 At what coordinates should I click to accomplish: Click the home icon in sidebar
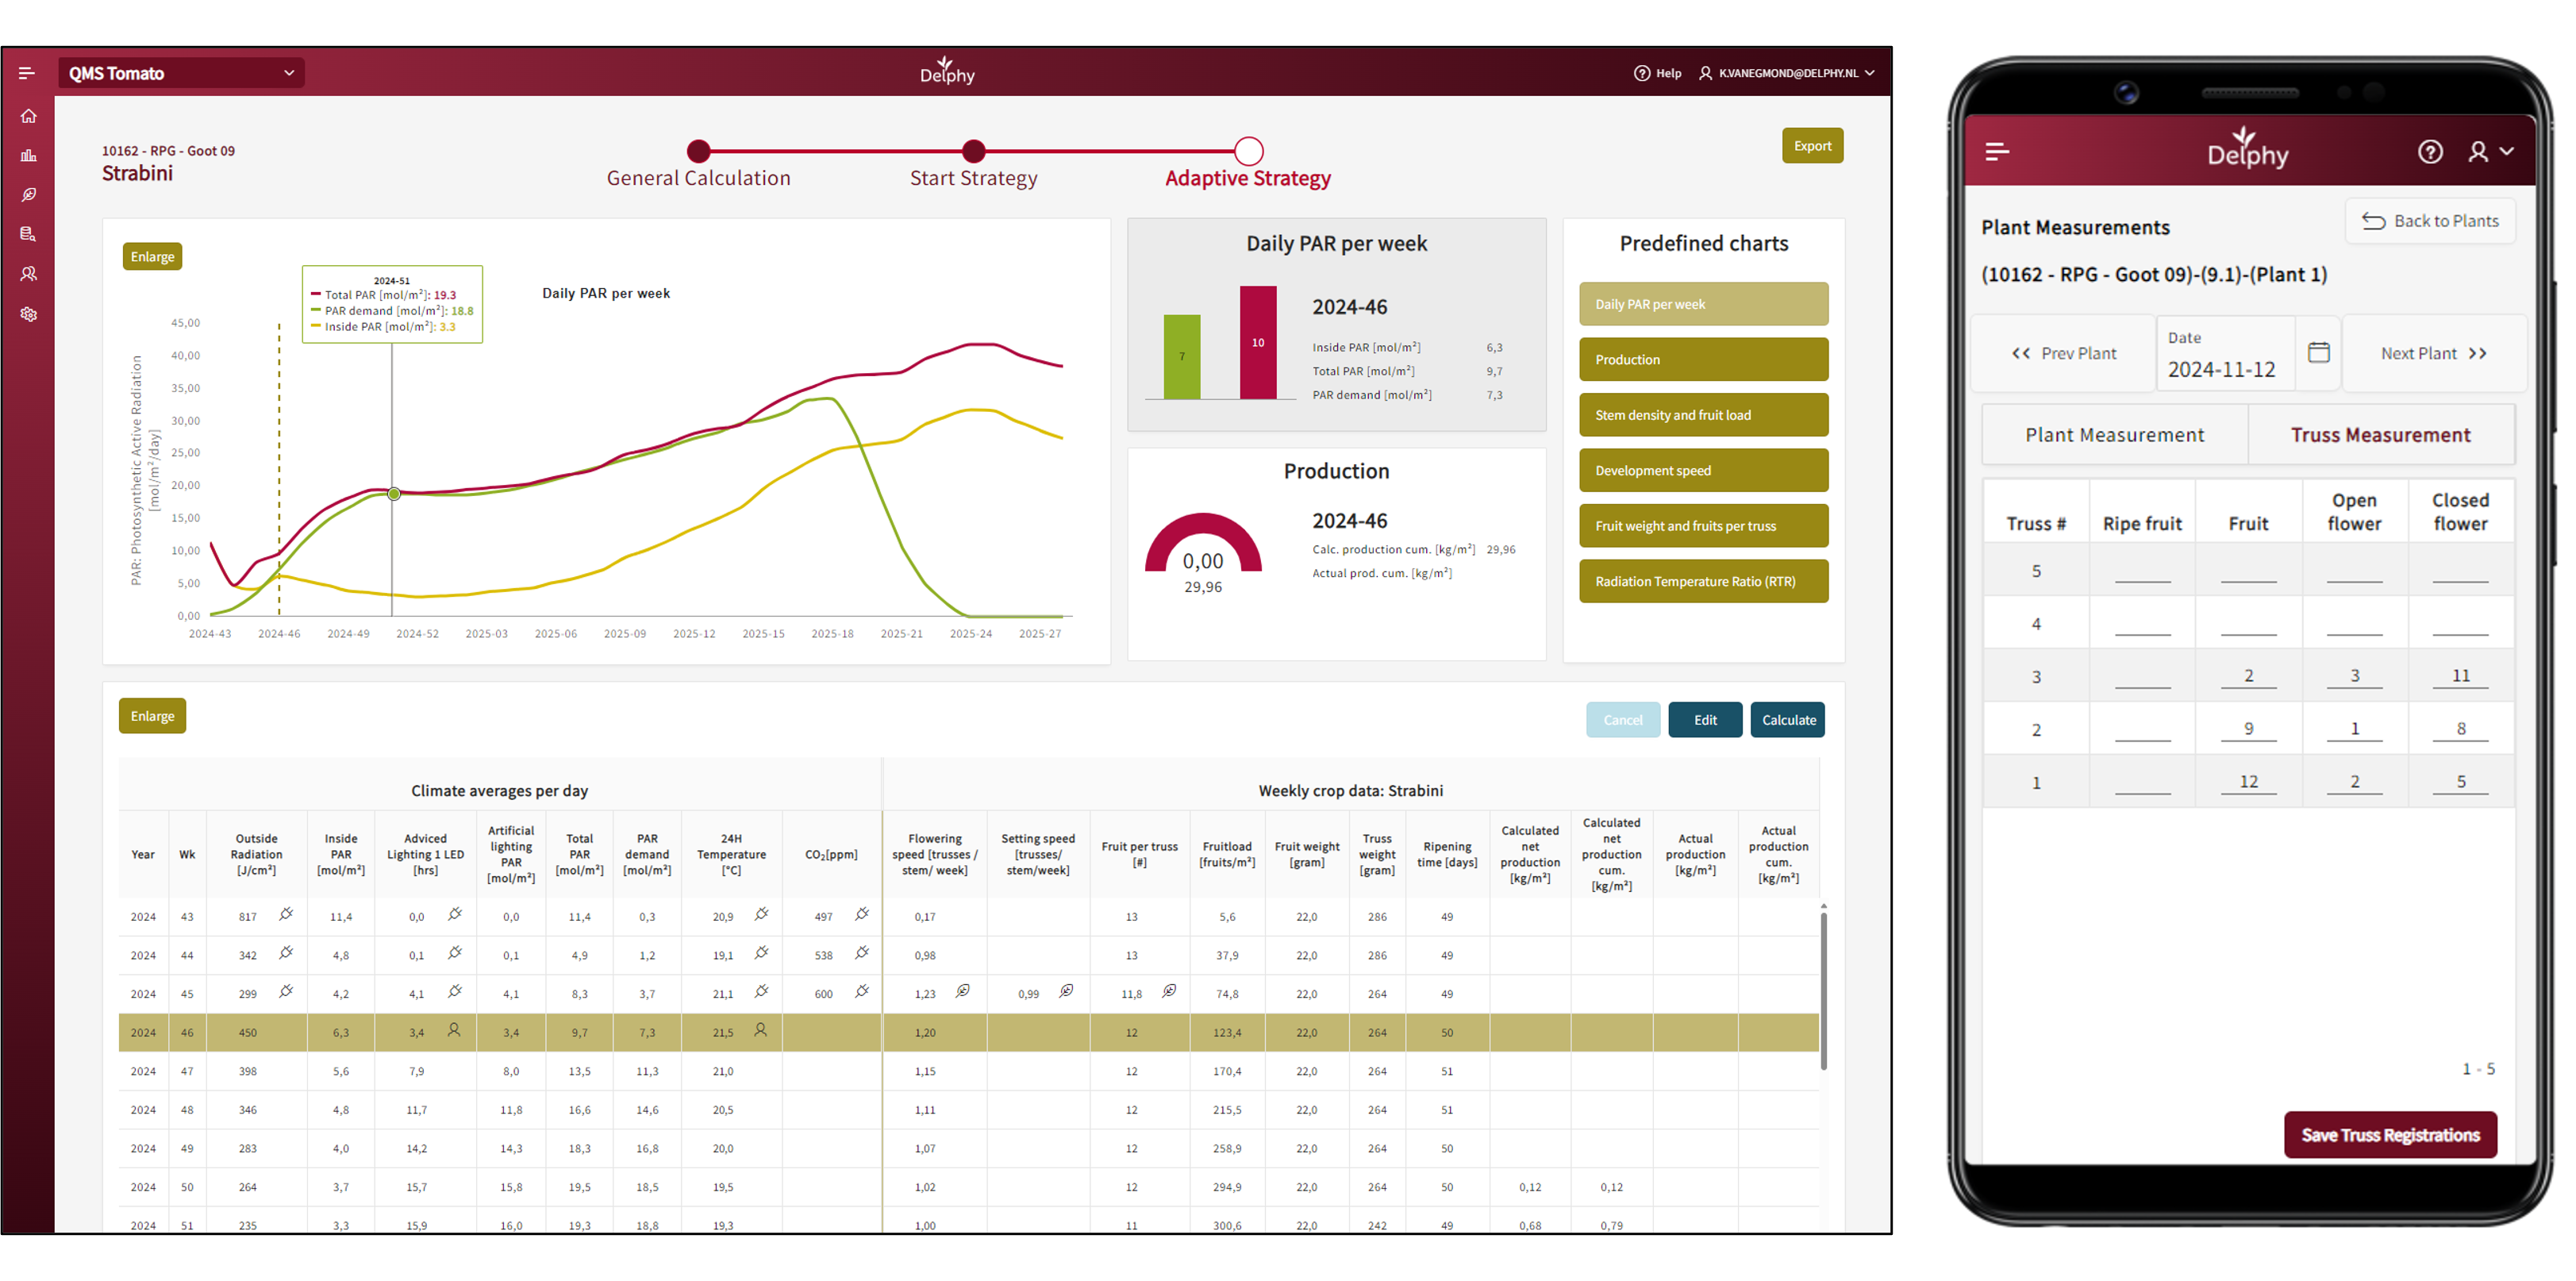[x=28, y=116]
